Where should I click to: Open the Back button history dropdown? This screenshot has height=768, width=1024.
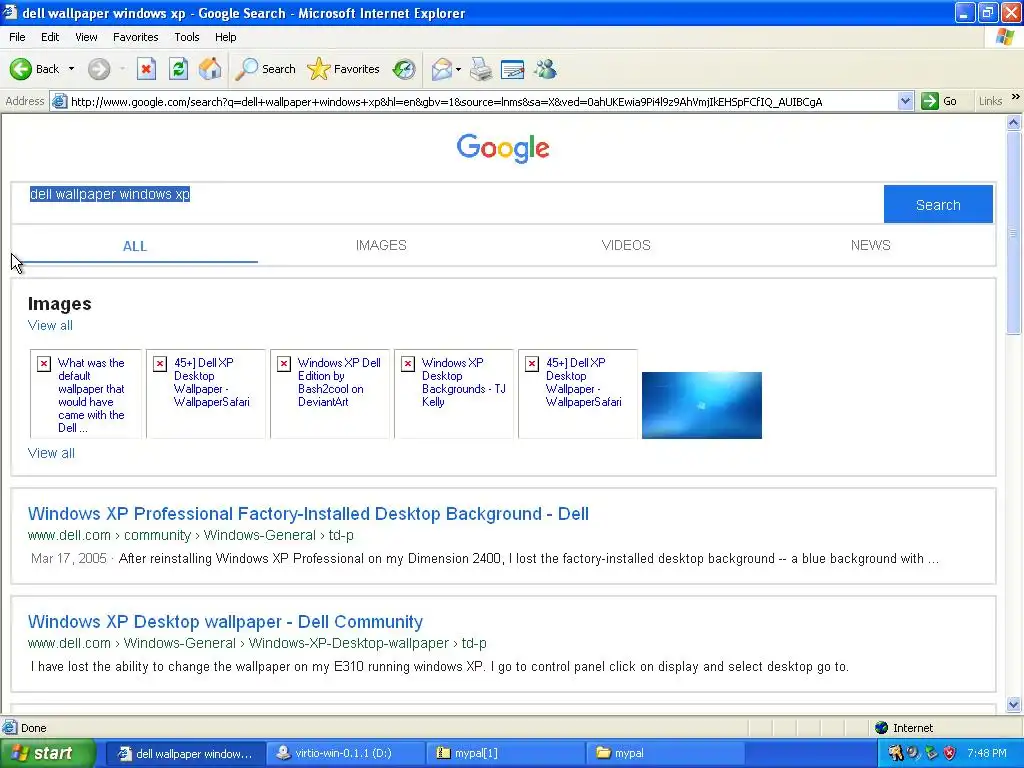pos(71,69)
